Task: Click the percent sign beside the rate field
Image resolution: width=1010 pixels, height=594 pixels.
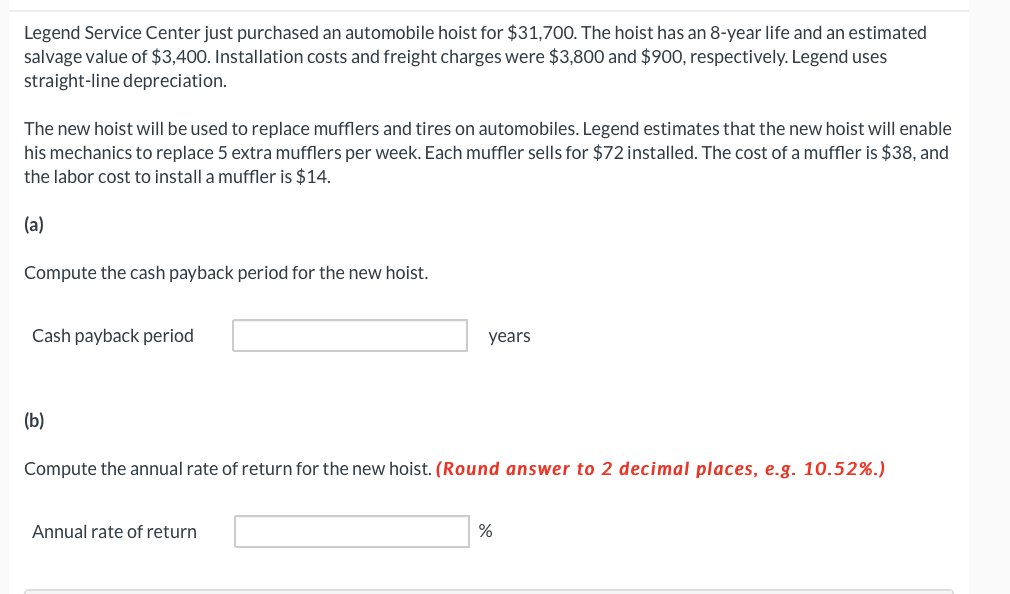Action: (486, 531)
